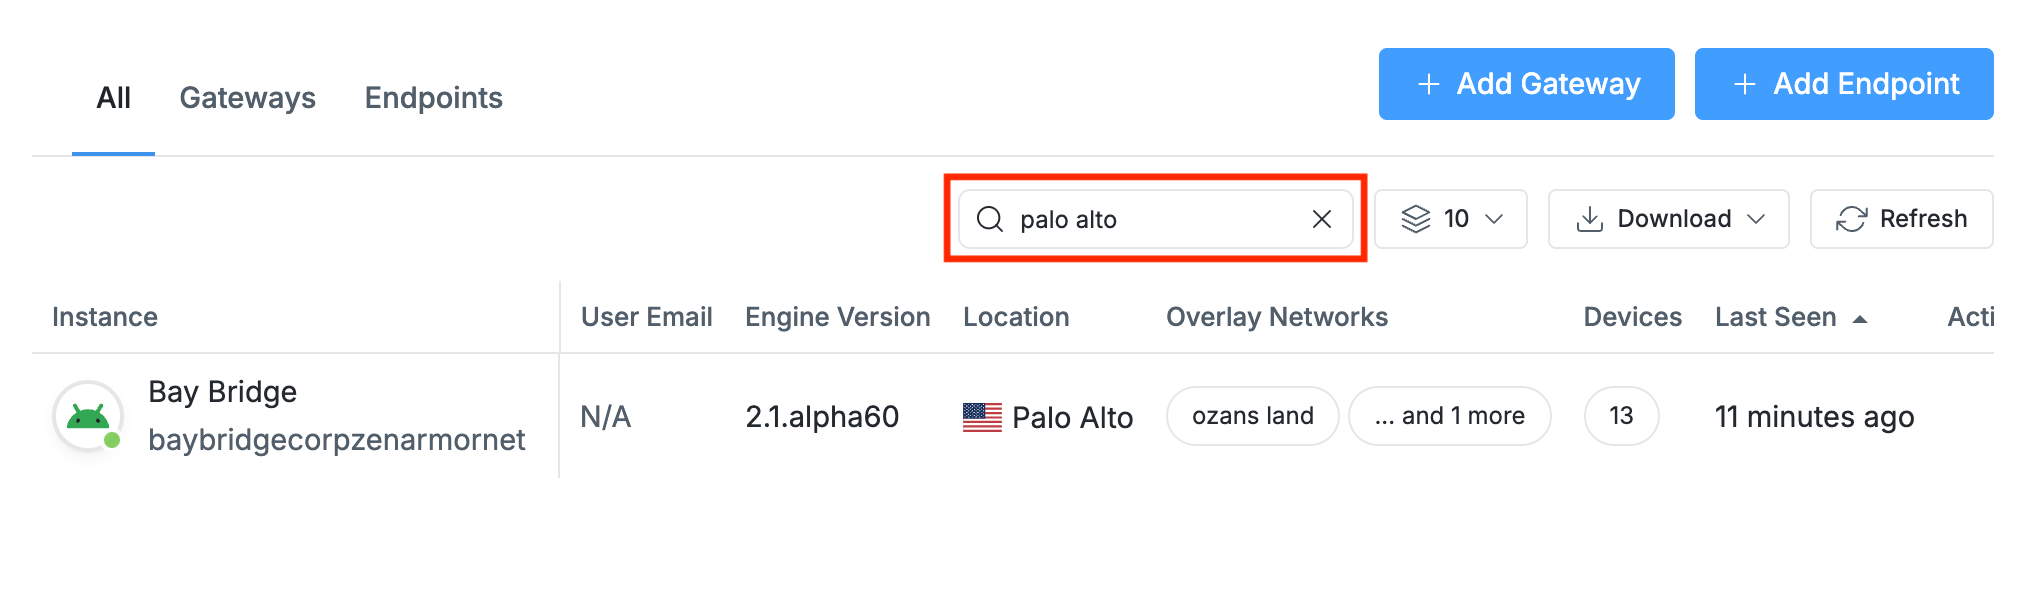
Task: Click the search magnifier icon
Action: click(990, 219)
